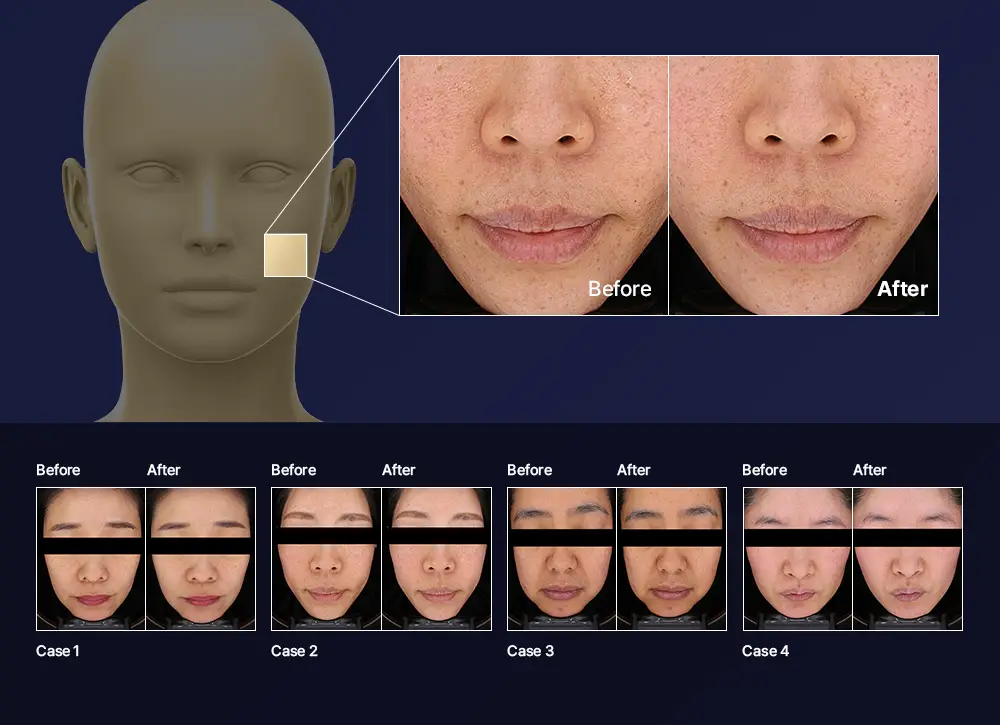Select the highlighted cheek square on 3D head
The image size is (1000, 725).
[x=286, y=255]
